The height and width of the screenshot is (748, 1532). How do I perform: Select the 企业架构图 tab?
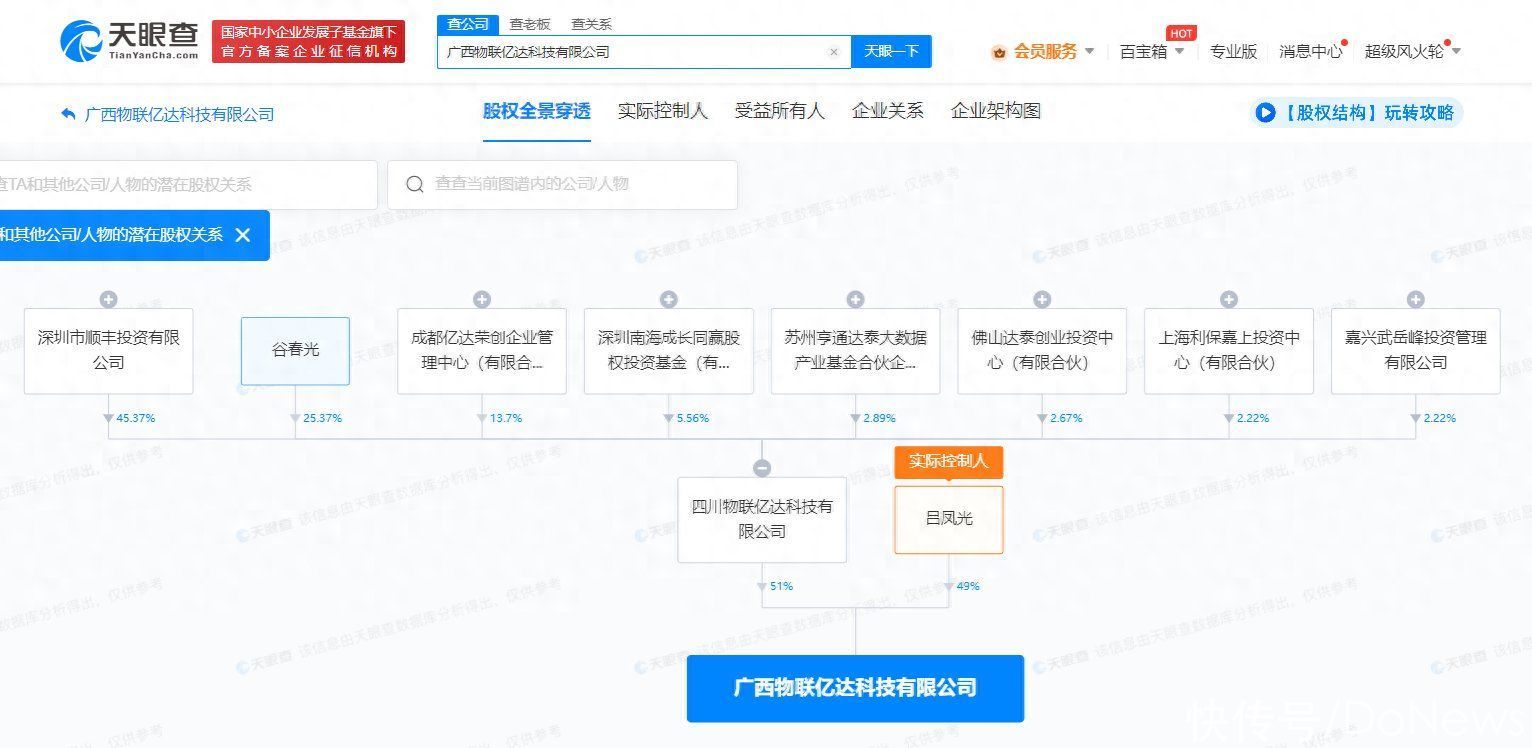point(996,111)
